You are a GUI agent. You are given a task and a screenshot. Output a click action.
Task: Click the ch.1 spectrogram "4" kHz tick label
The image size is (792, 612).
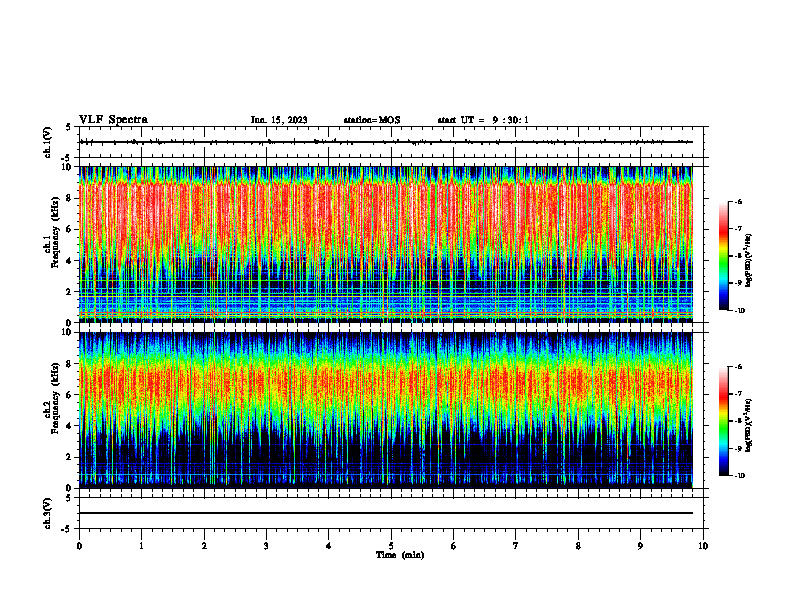coord(70,261)
